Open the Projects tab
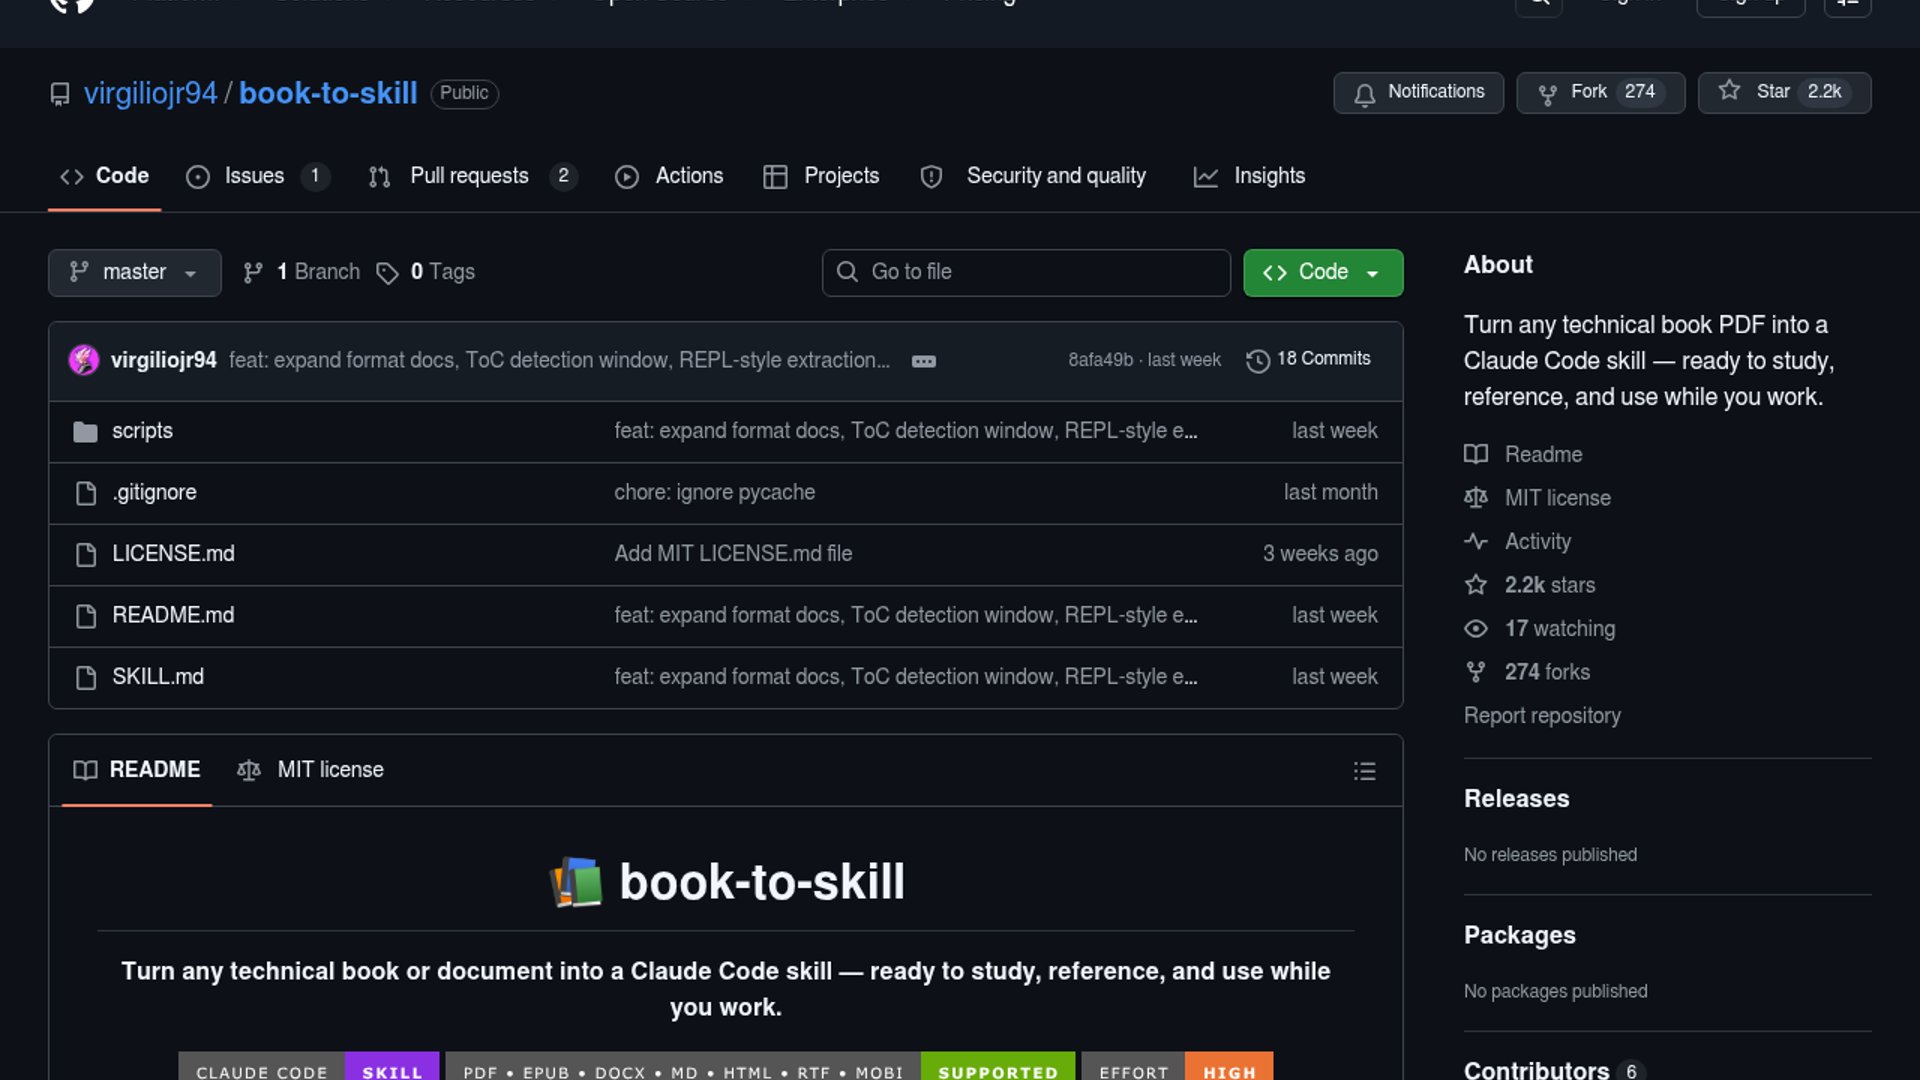Screen dimensions: 1920x1080 [821, 176]
